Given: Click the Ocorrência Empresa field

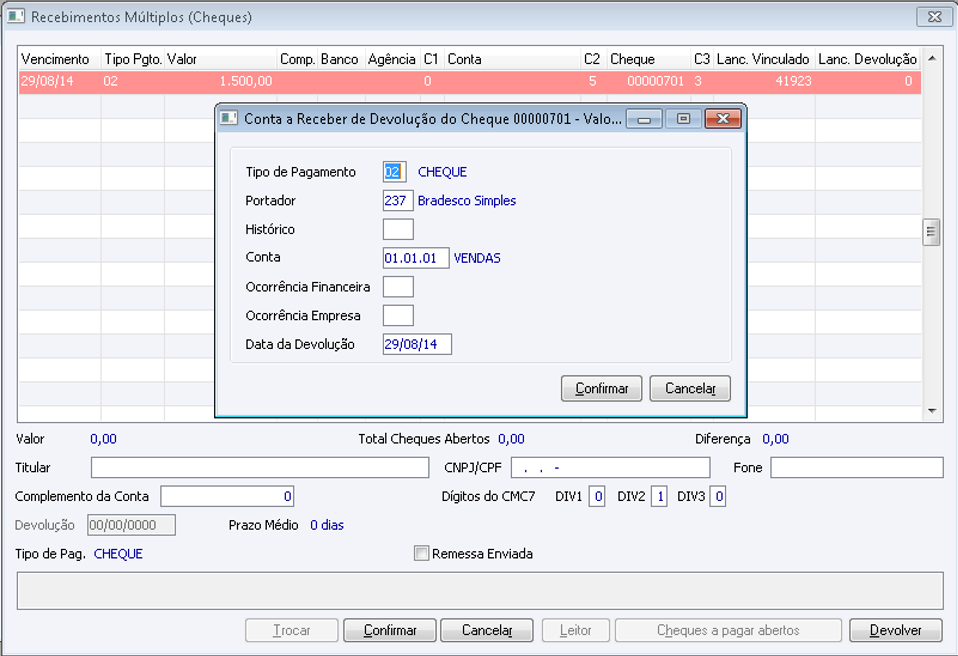Looking at the screenshot, I should tap(398, 315).
